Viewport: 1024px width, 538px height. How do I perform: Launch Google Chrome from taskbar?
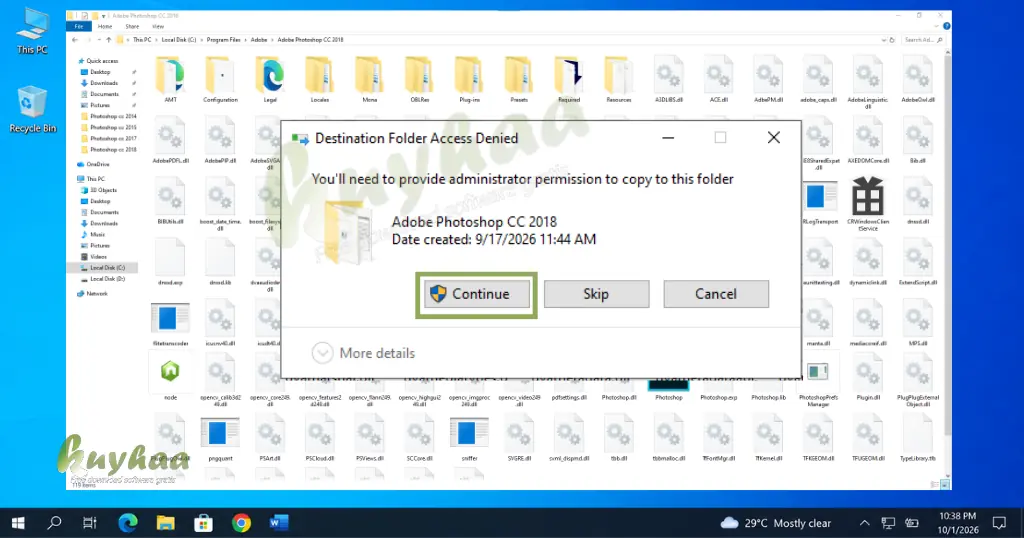coord(241,523)
